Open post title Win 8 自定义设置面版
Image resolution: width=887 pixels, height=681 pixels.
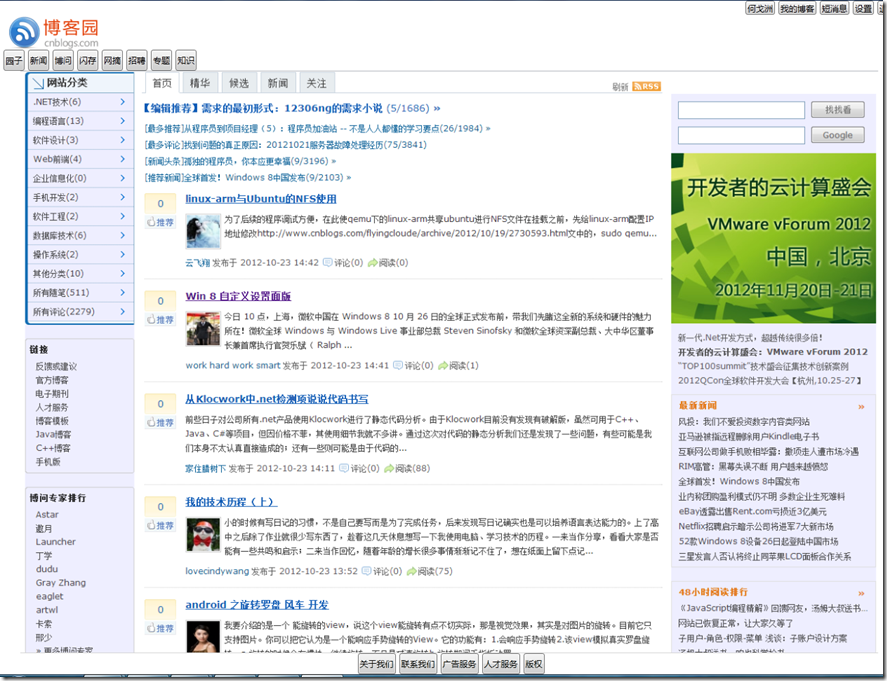click(238, 296)
